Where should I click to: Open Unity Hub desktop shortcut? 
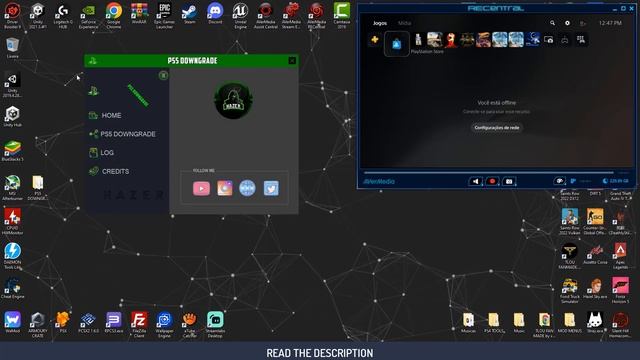click(12, 116)
